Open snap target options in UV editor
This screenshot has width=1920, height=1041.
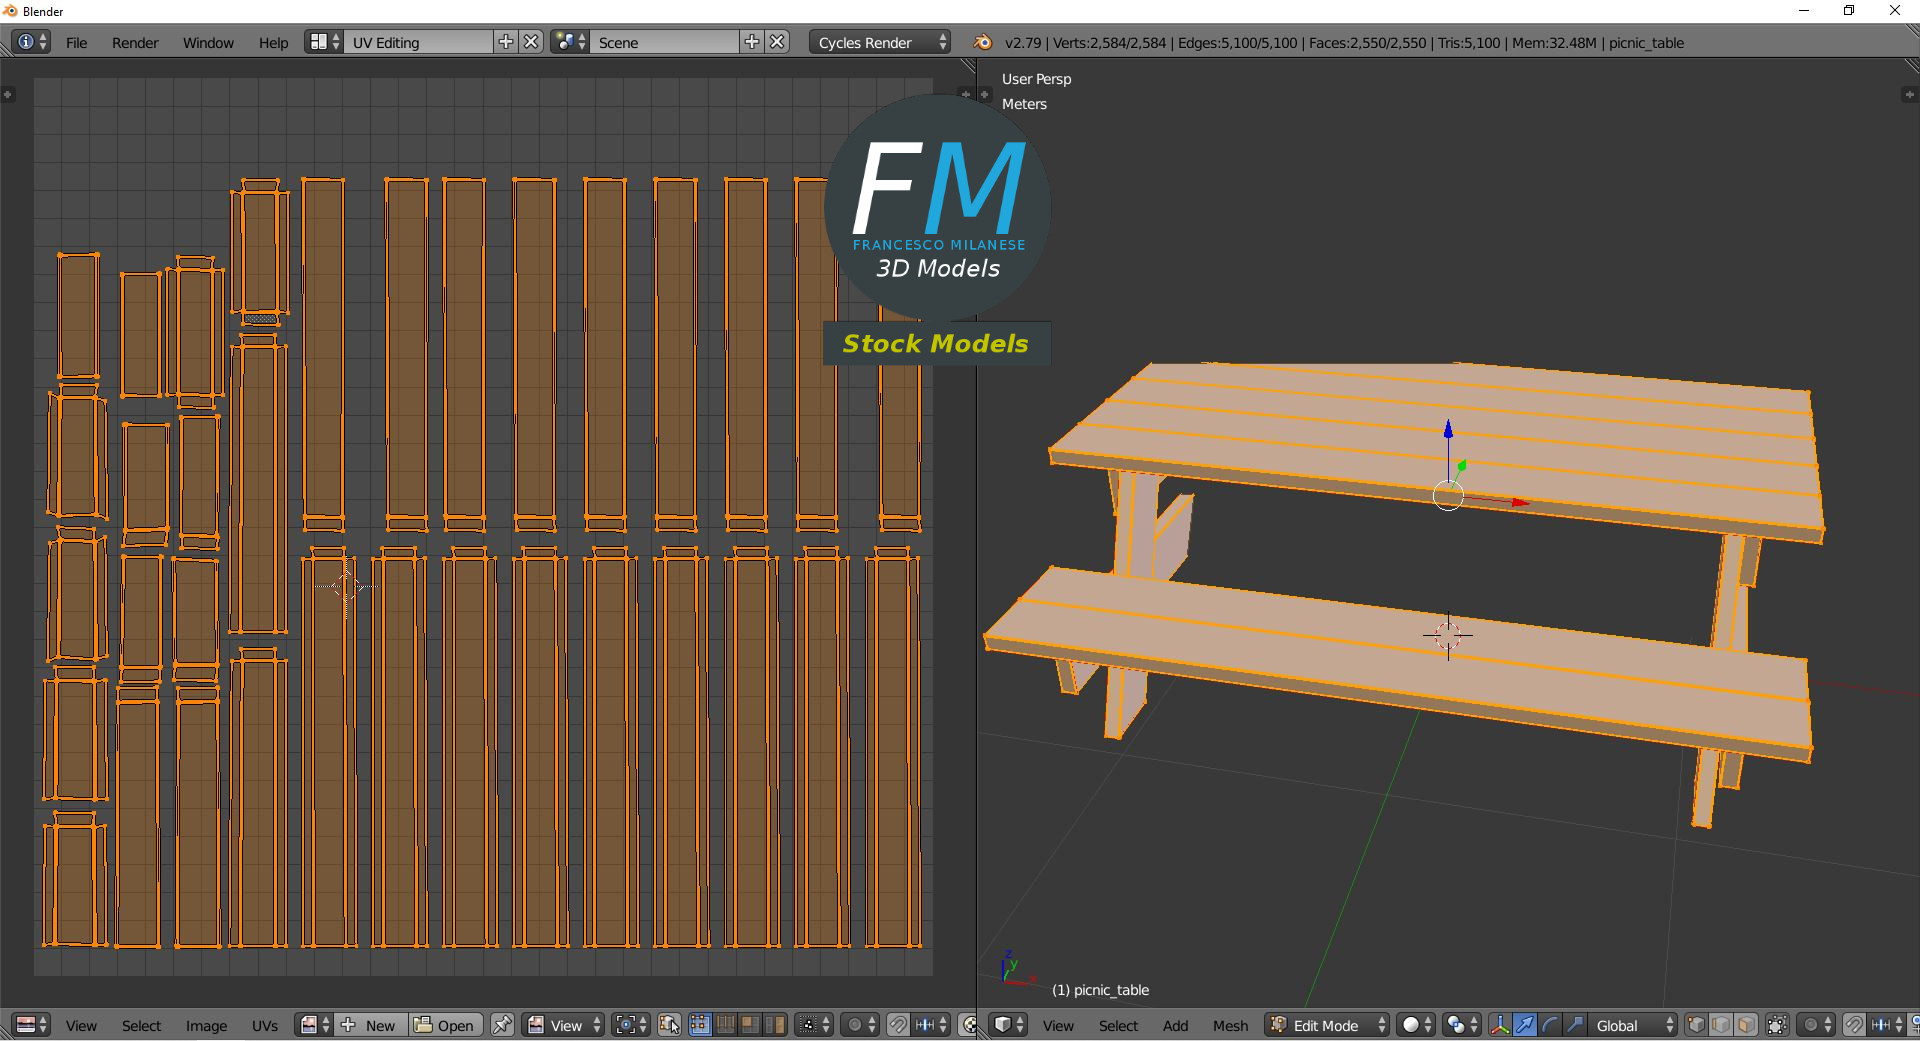pos(932,1025)
